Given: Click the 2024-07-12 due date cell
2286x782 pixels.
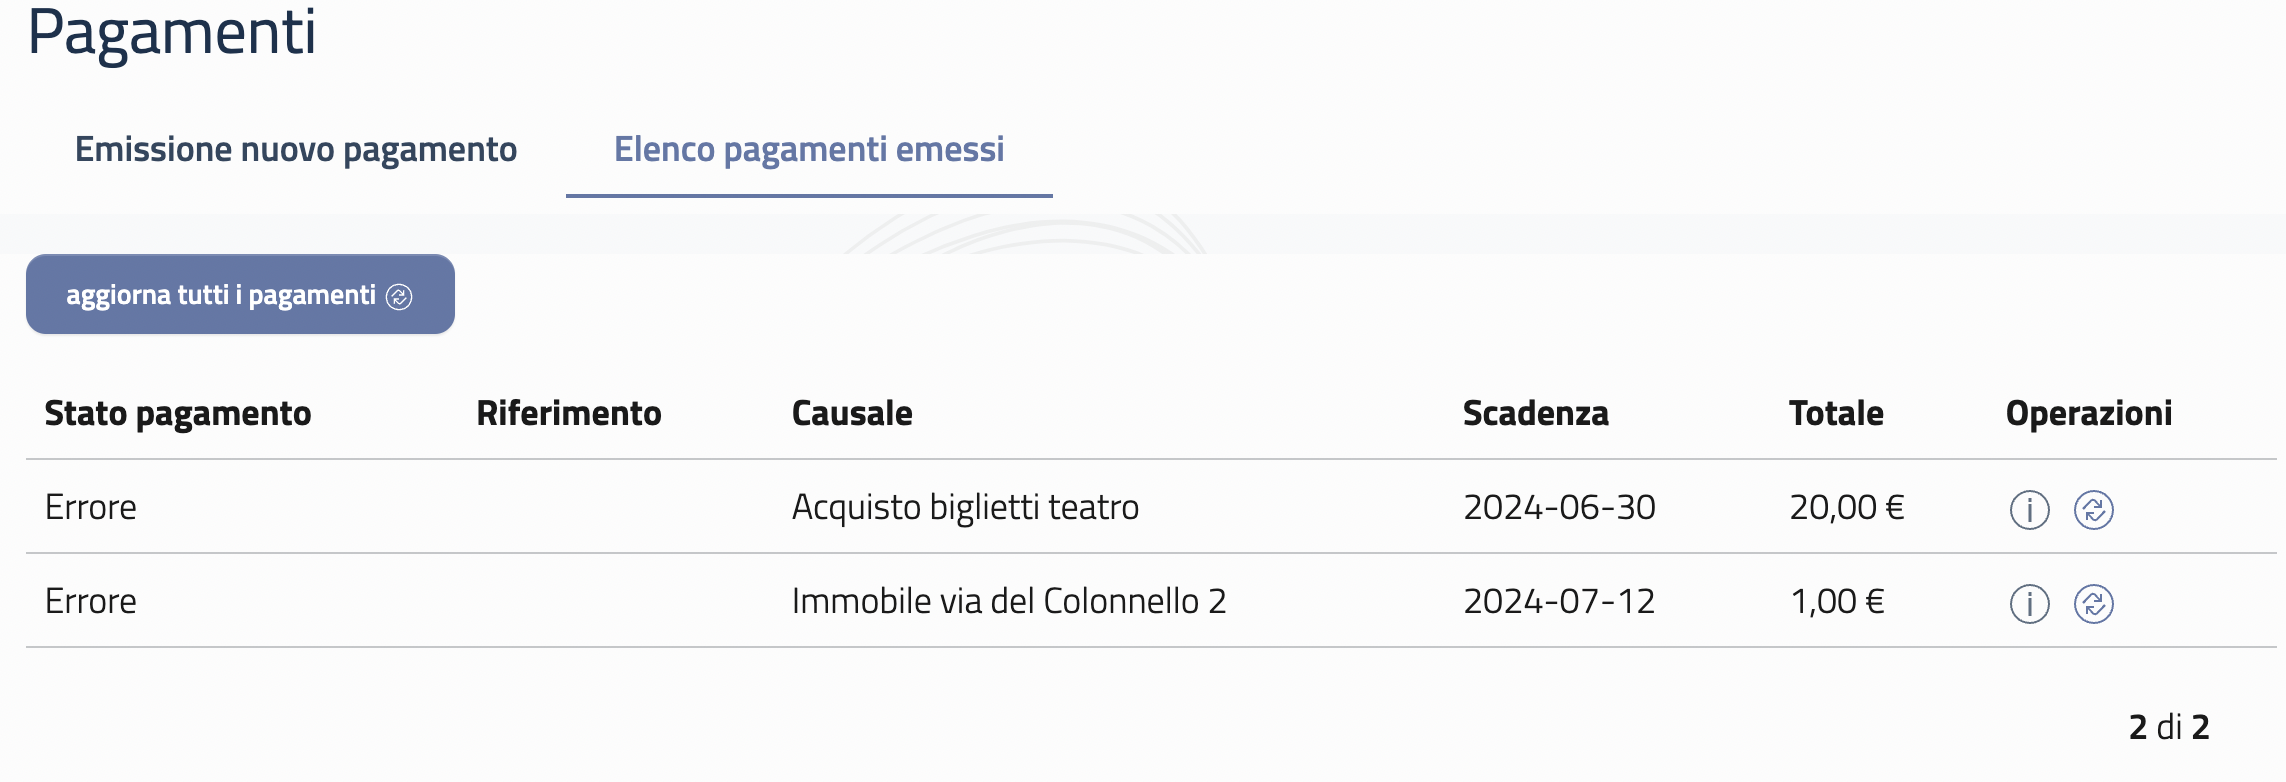Looking at the screenshot, I should pyautogui.click(x=1559, y=602).
